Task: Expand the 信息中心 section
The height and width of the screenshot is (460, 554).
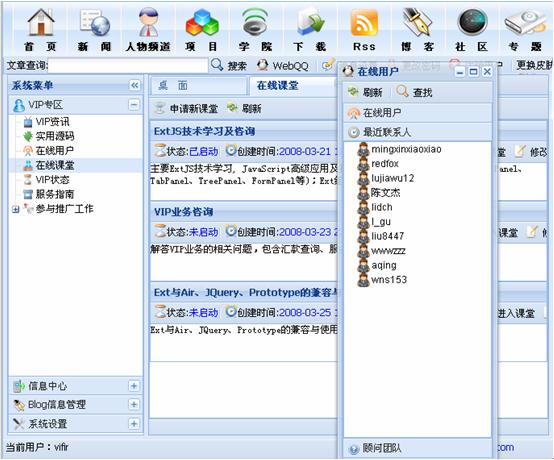Action: 134,385
